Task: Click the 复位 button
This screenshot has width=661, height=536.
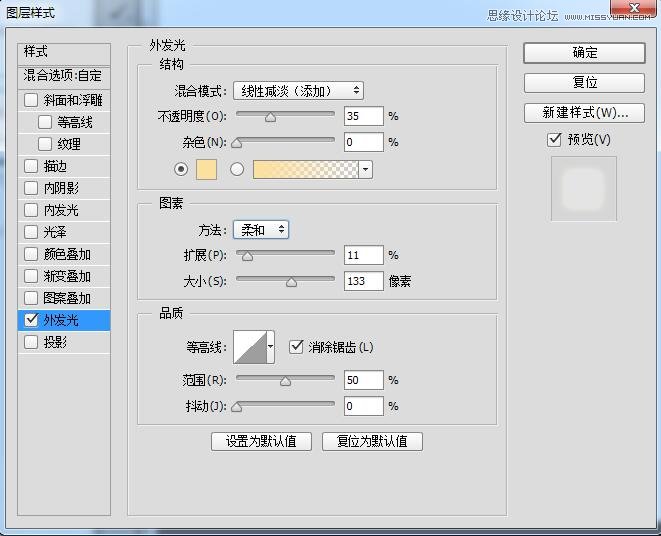Action: click(584, 83)
